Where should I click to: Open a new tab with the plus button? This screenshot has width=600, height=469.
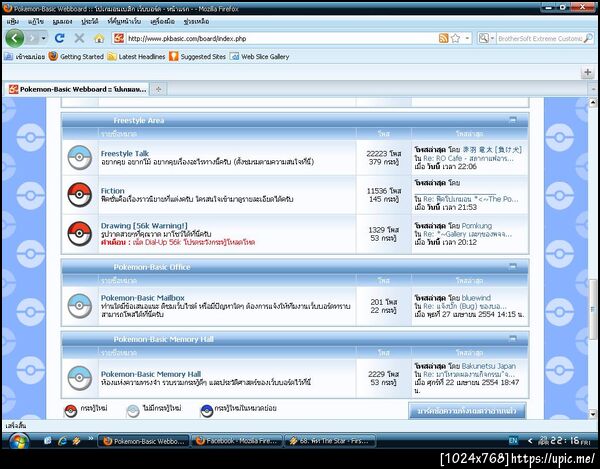click(158, 89)
